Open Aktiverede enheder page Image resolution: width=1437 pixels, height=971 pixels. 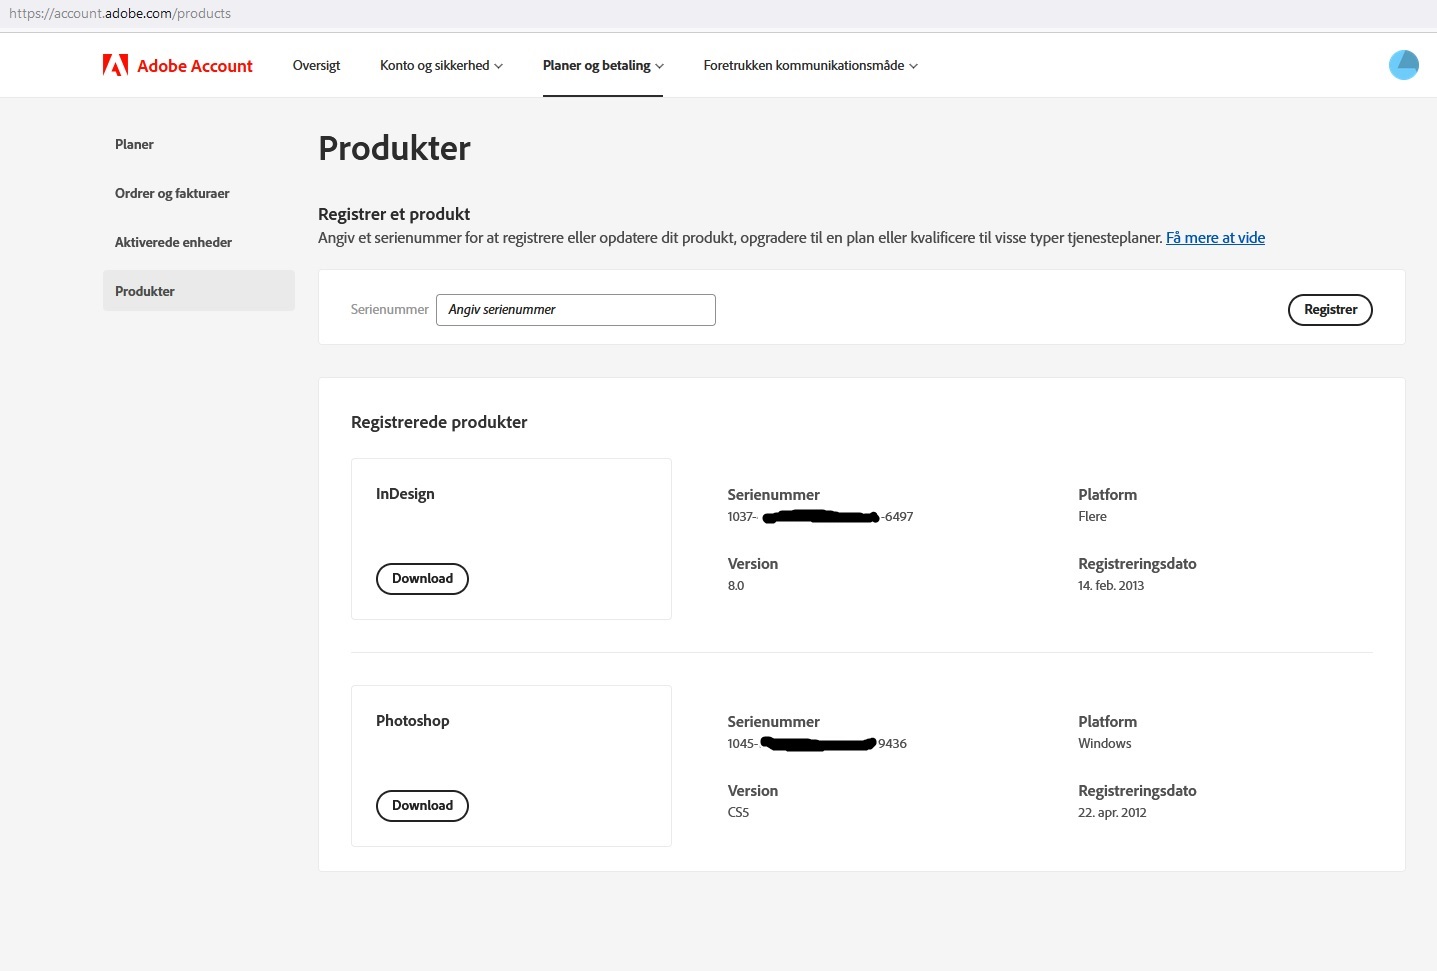tap(173, 242)
